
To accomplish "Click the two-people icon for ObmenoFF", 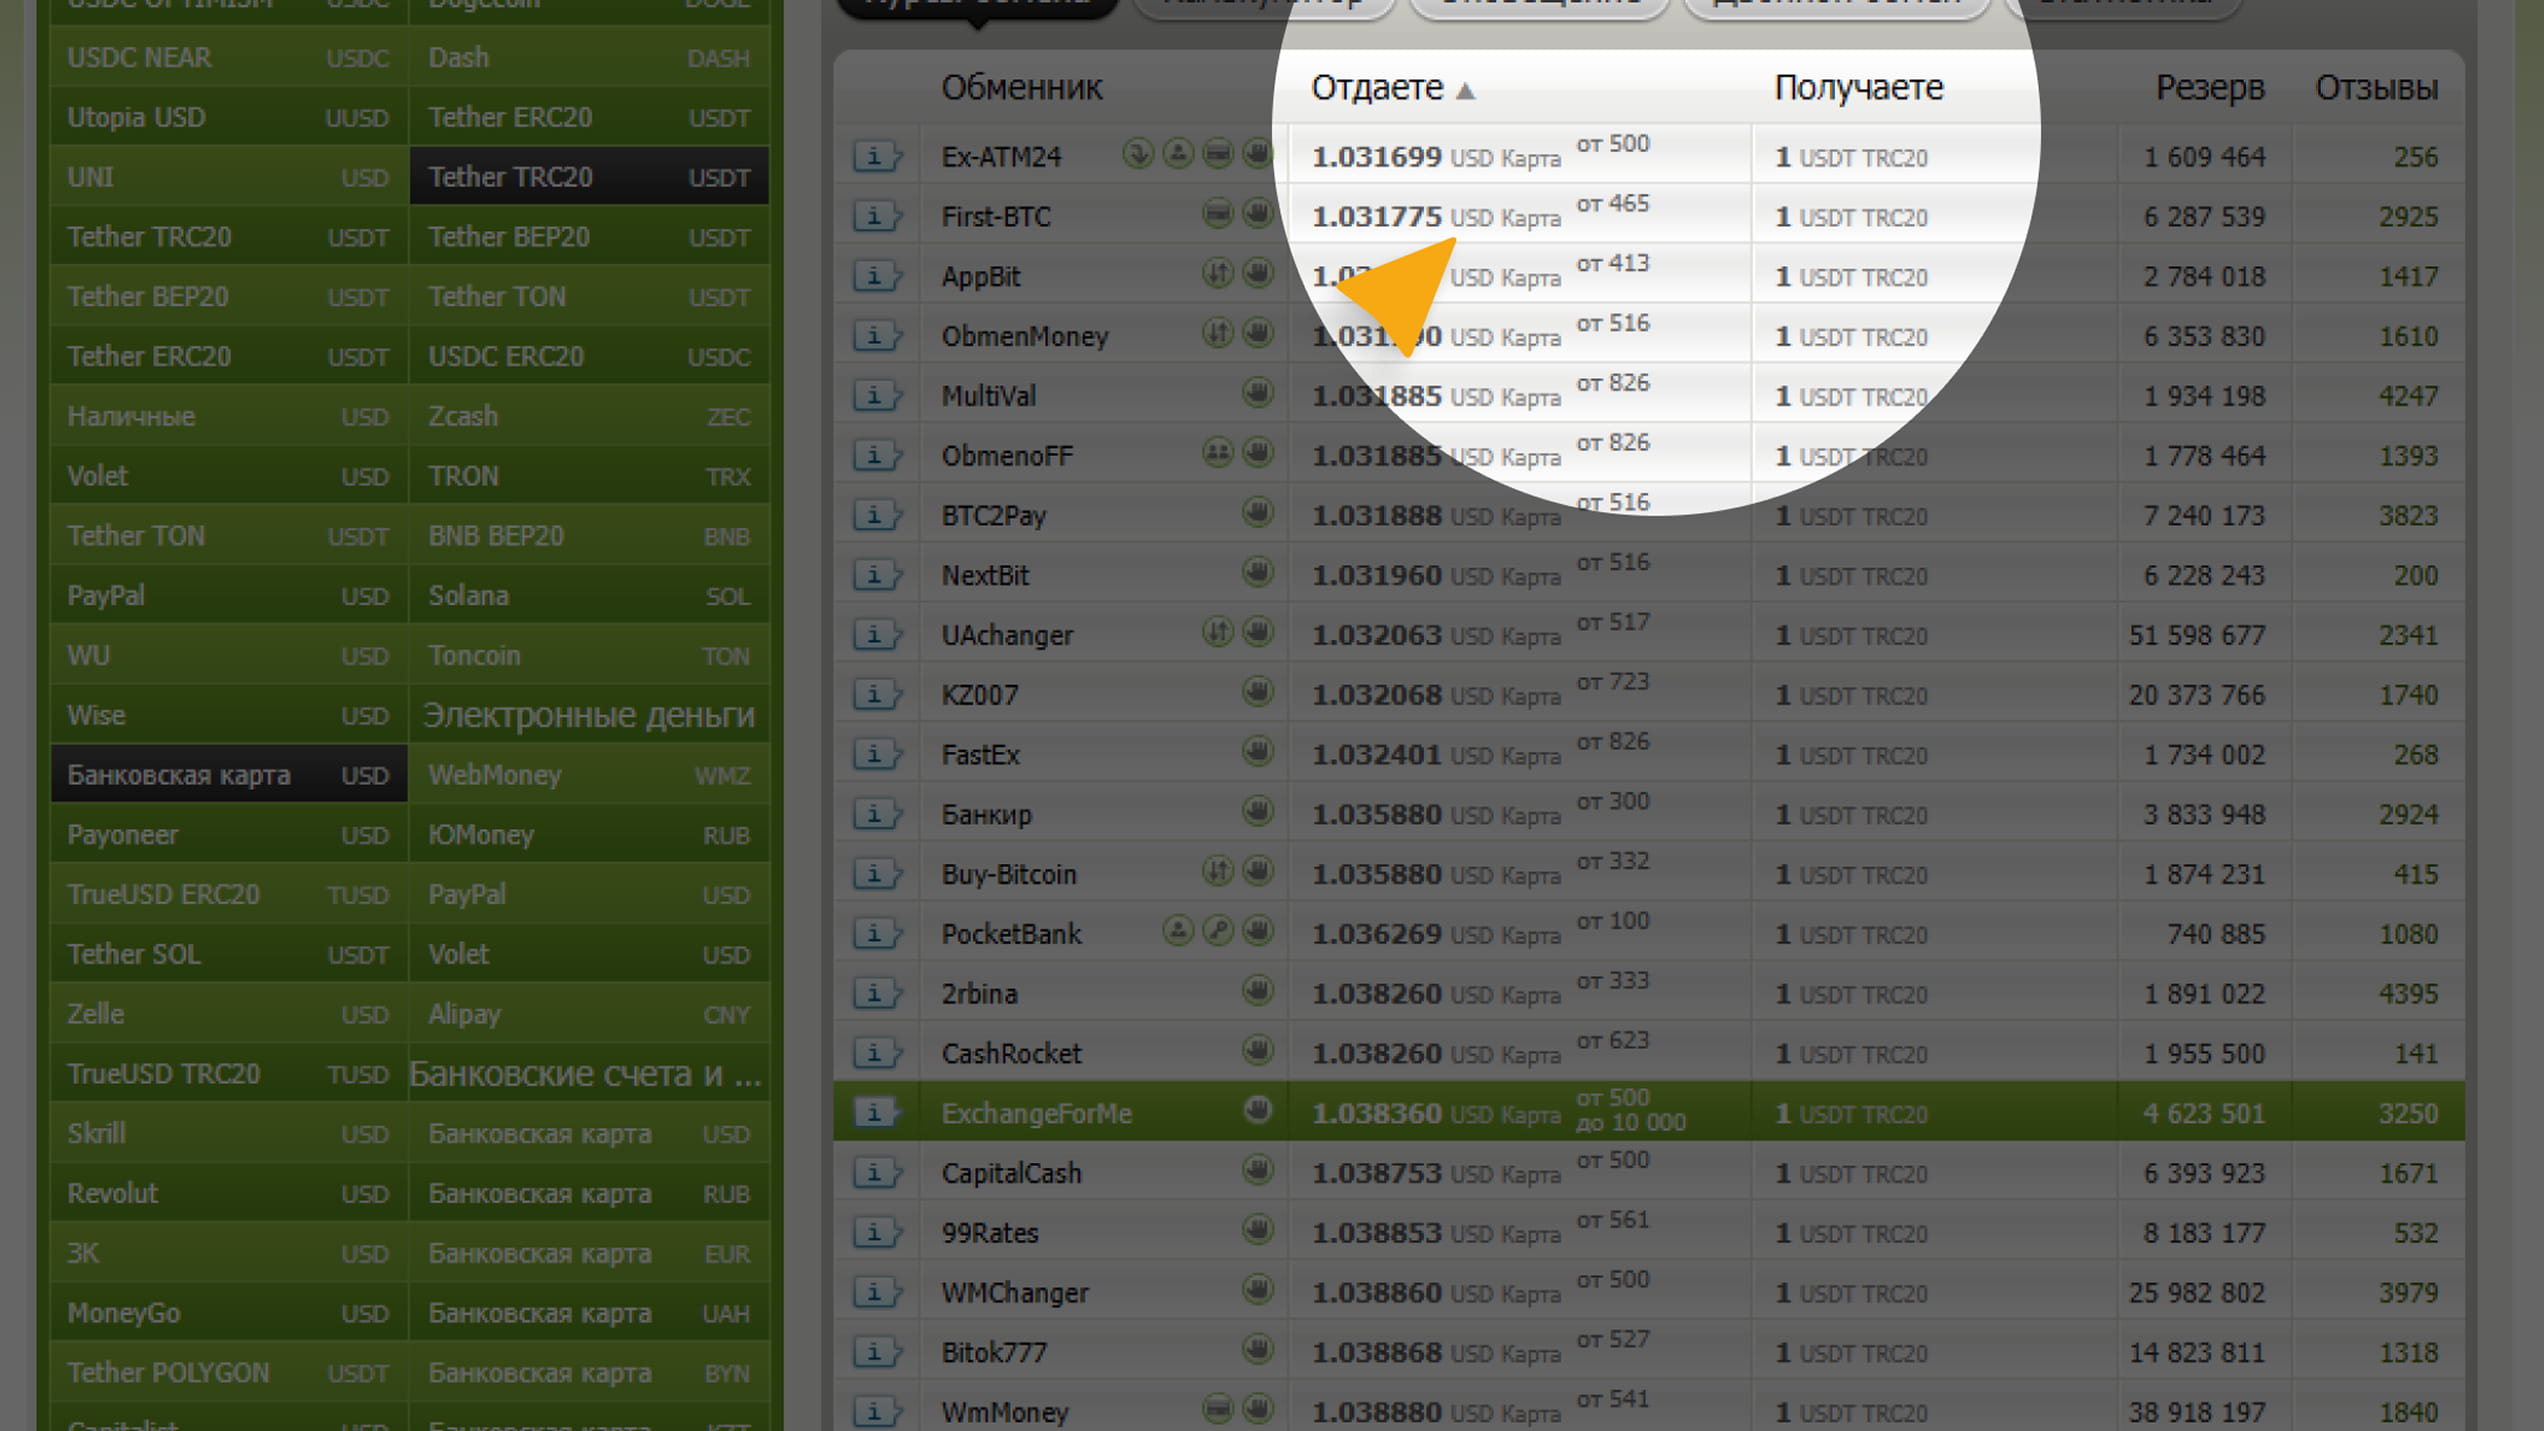I will pyautogui.click(x=1217, y=453).
